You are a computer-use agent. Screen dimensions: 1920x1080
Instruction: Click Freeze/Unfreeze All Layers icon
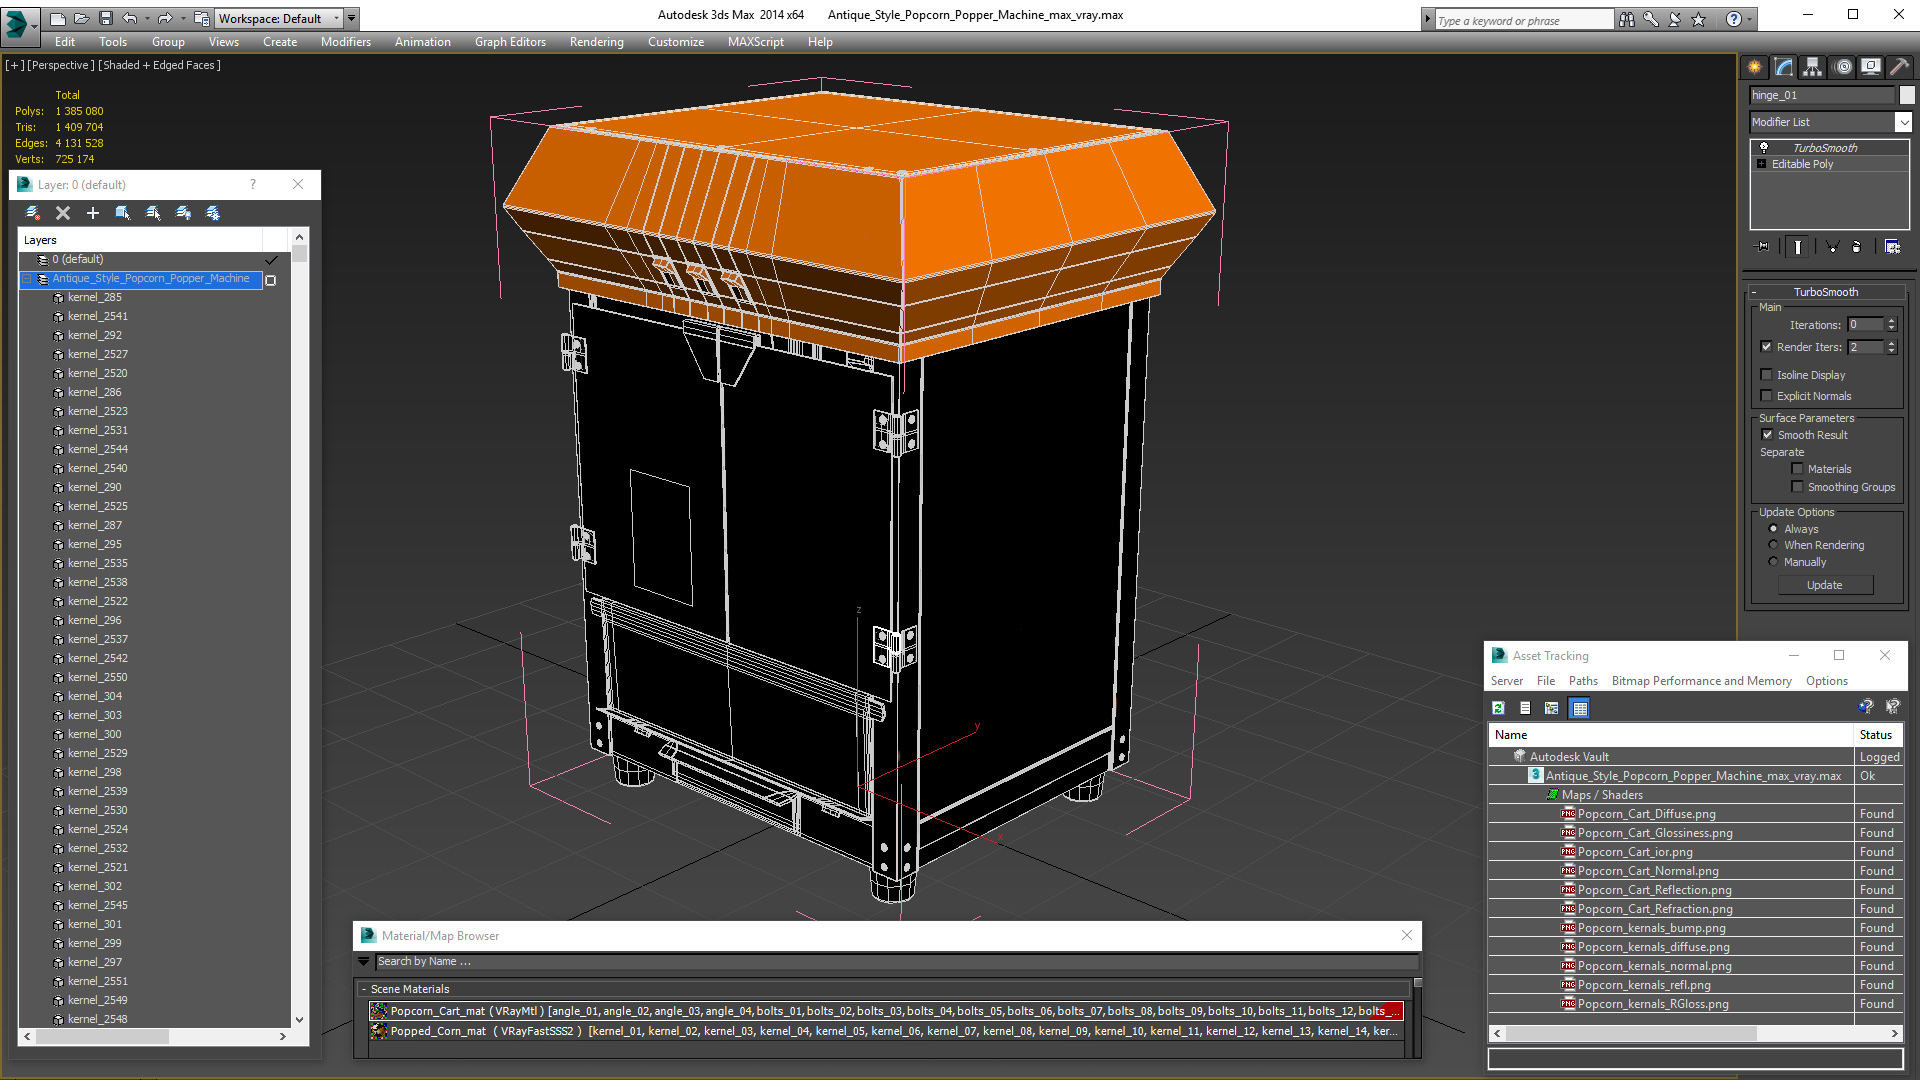[x=213, y=213]
